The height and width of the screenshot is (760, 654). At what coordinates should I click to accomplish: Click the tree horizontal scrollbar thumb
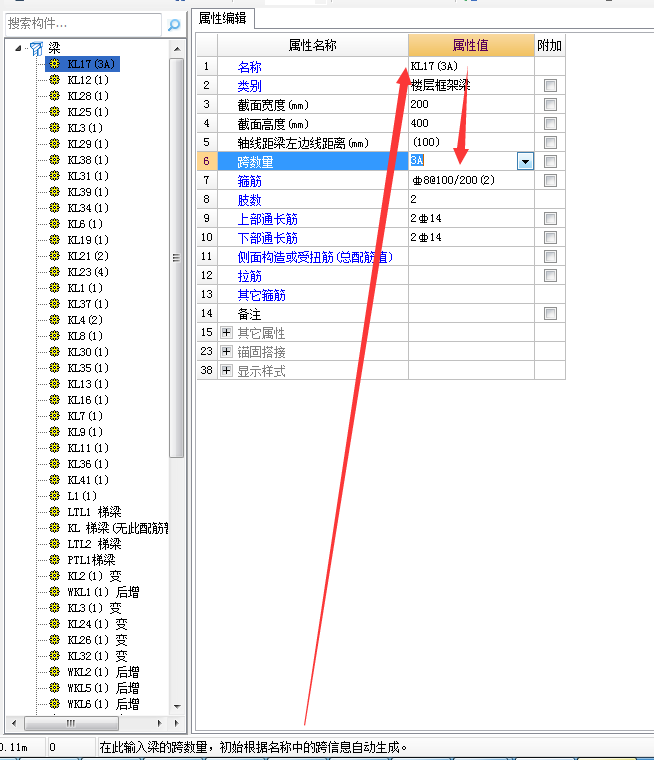(71, 723)
